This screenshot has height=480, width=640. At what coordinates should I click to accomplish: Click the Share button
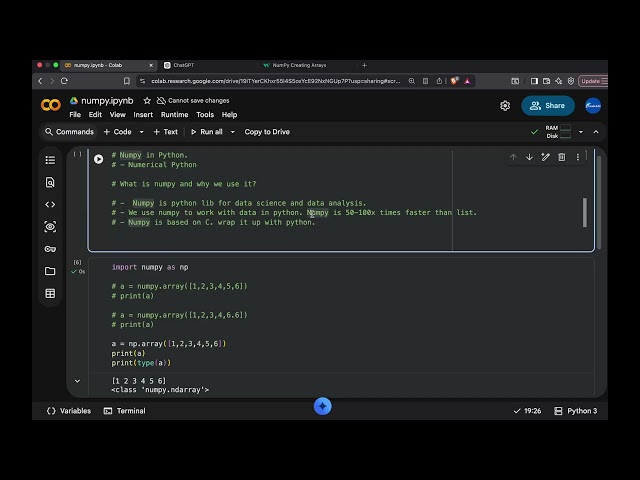pos(548,106)
